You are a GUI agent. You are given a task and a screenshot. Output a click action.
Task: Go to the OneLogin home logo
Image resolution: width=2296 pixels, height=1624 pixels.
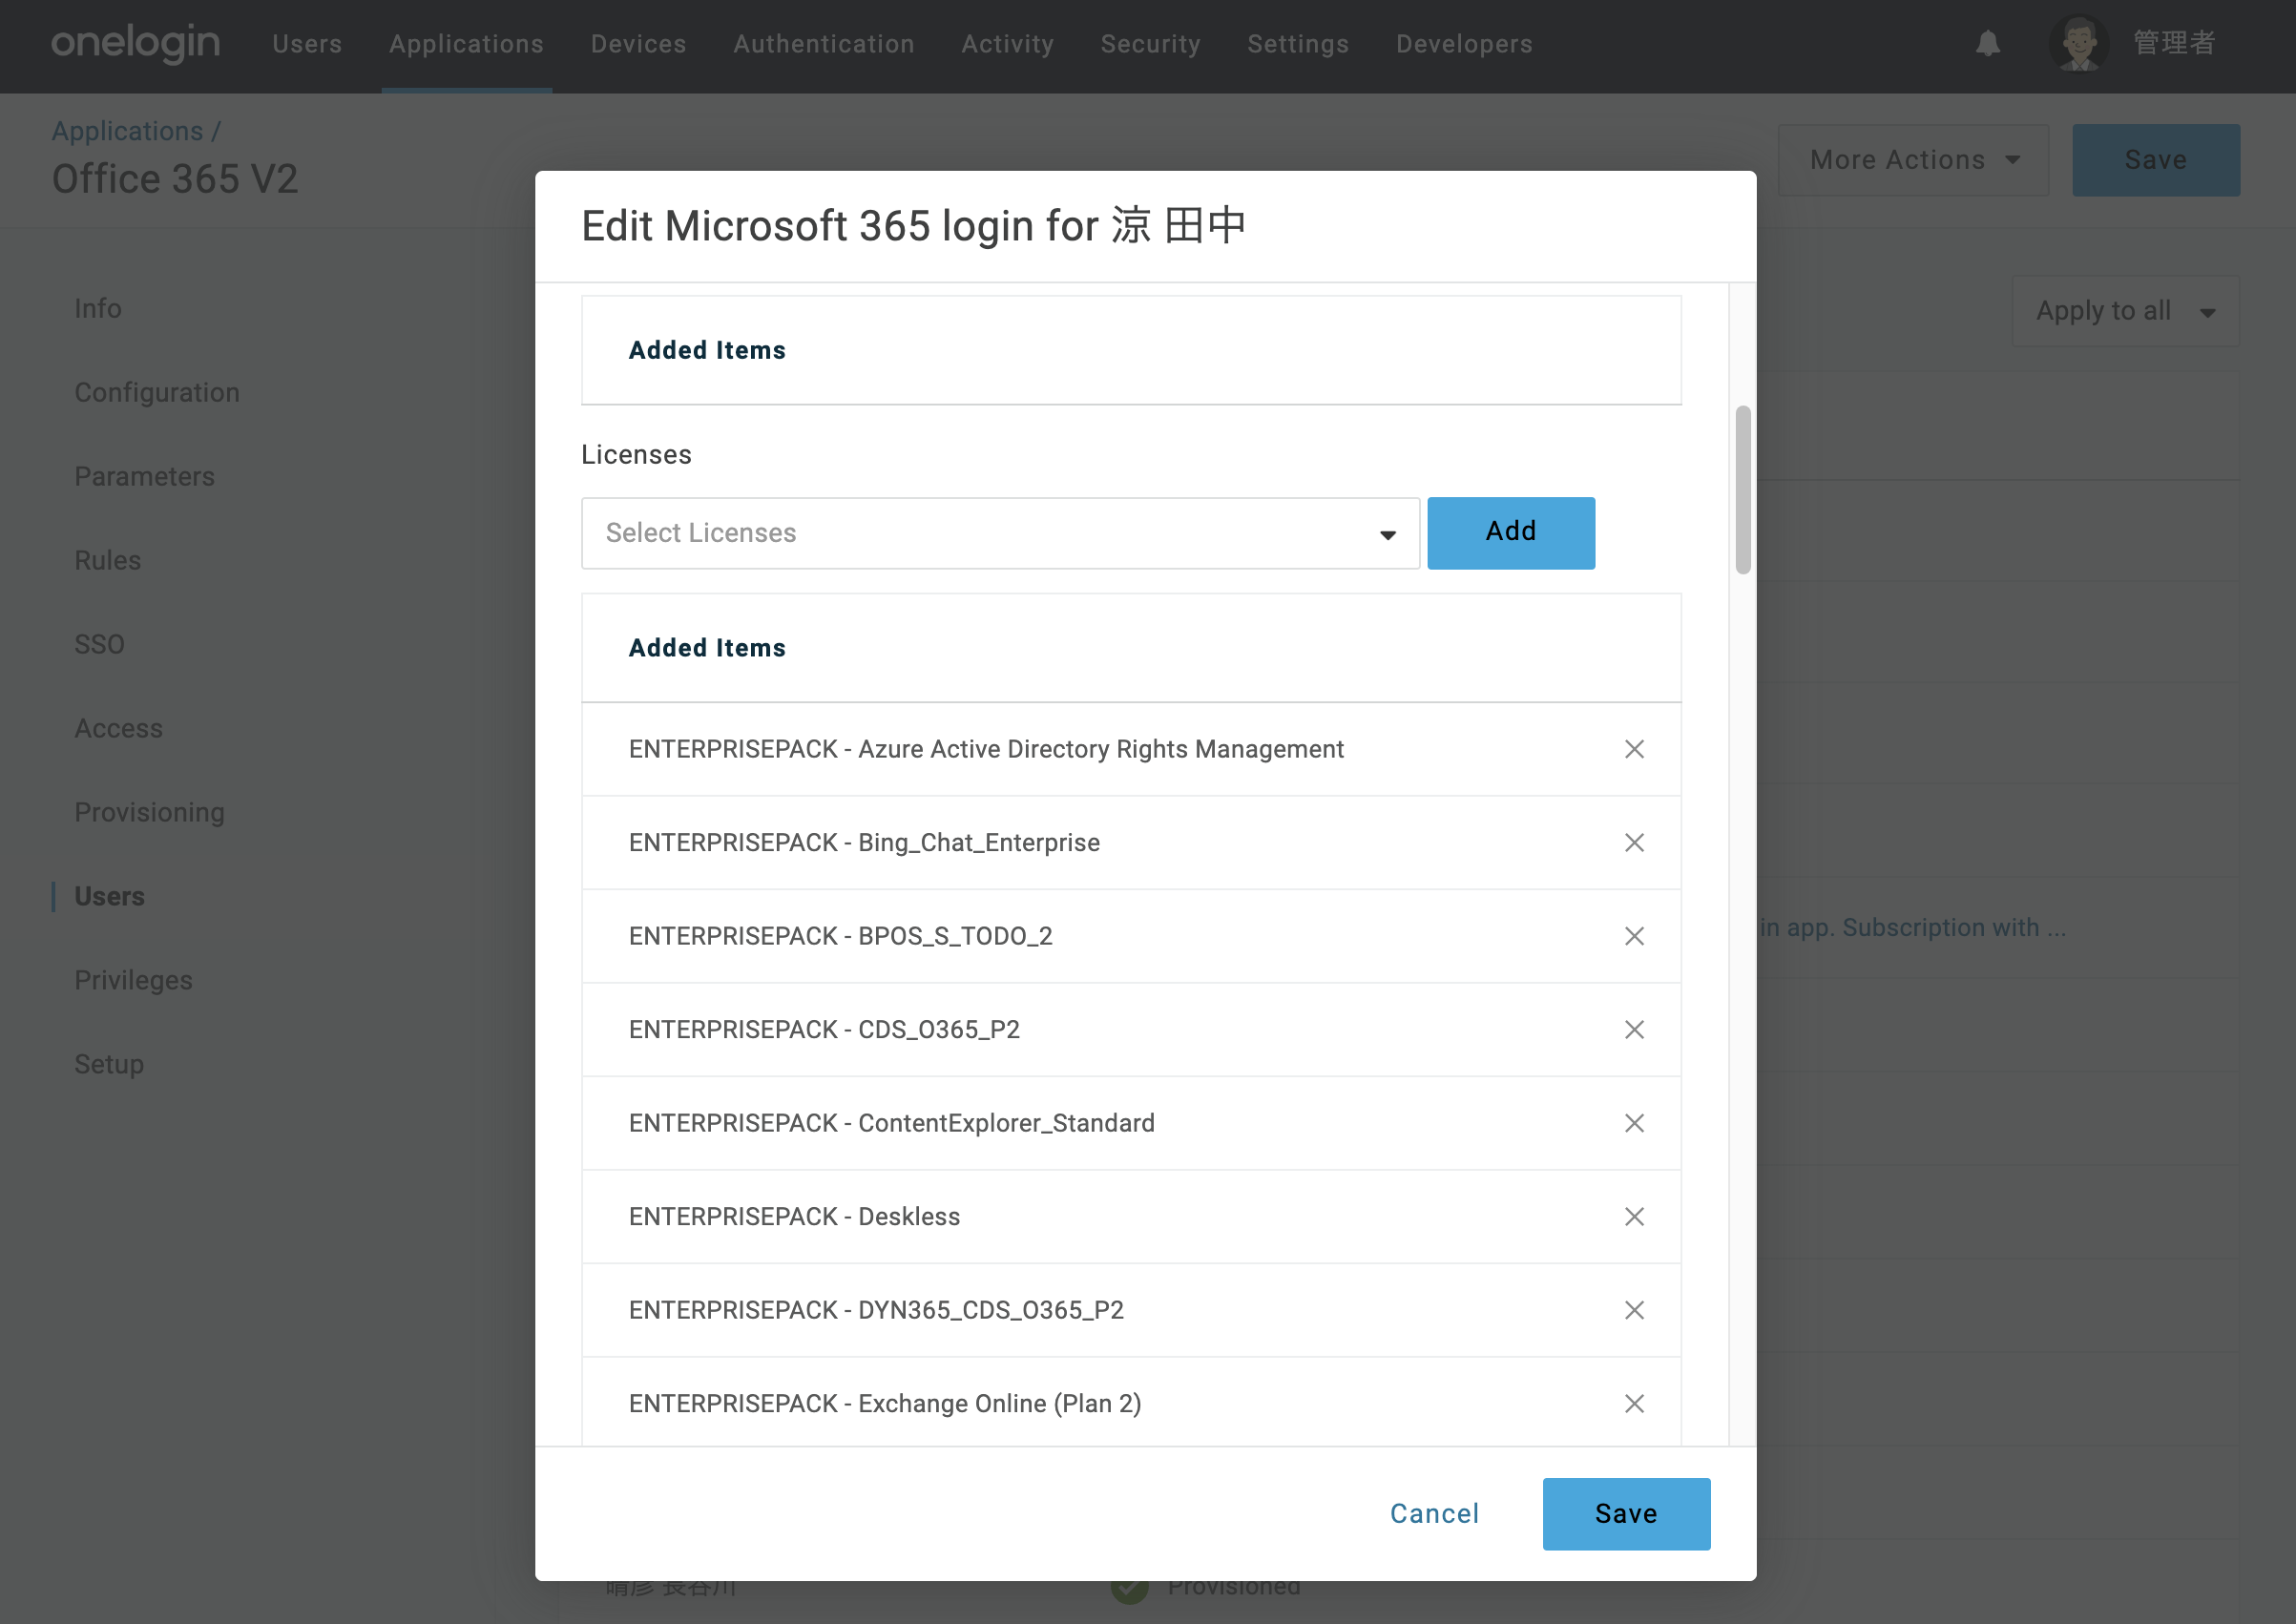tap(135, 44)
